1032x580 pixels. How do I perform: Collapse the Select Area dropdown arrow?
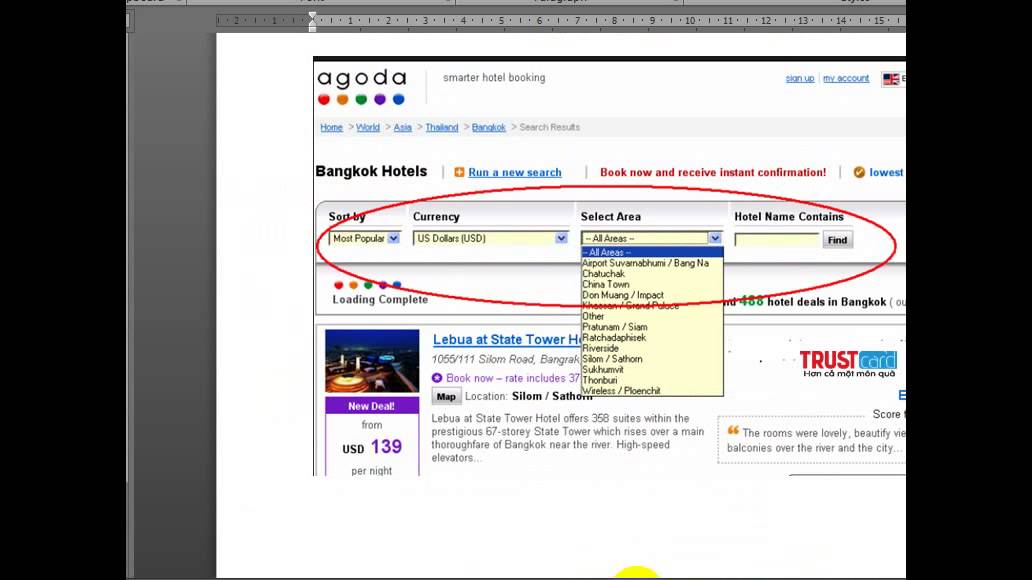click(x=715, y=238)
